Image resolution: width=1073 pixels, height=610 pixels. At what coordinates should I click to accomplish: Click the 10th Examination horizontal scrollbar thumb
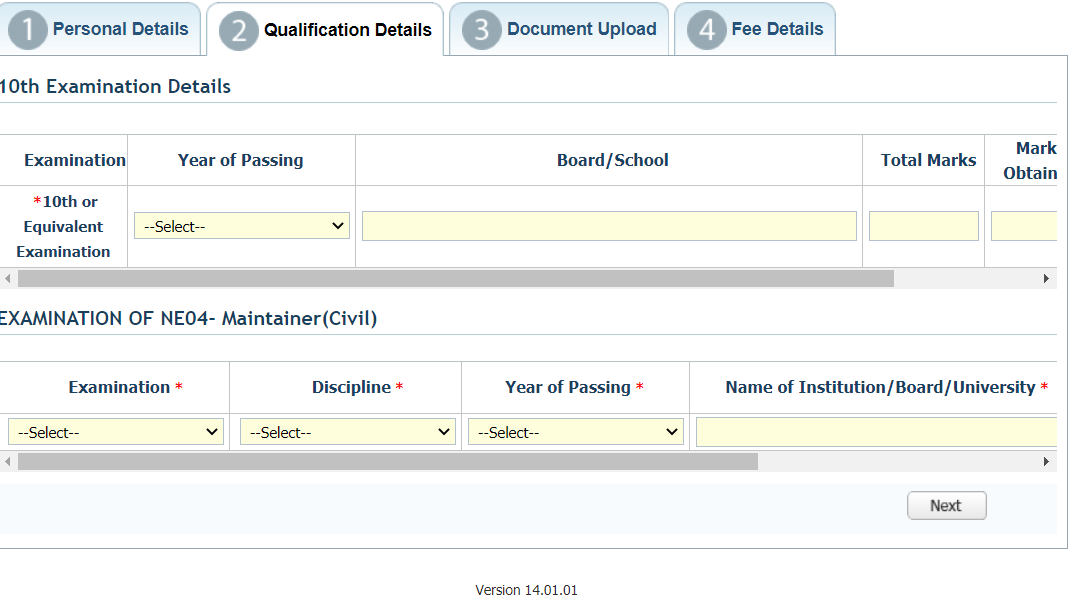click(x=455, y=279)
